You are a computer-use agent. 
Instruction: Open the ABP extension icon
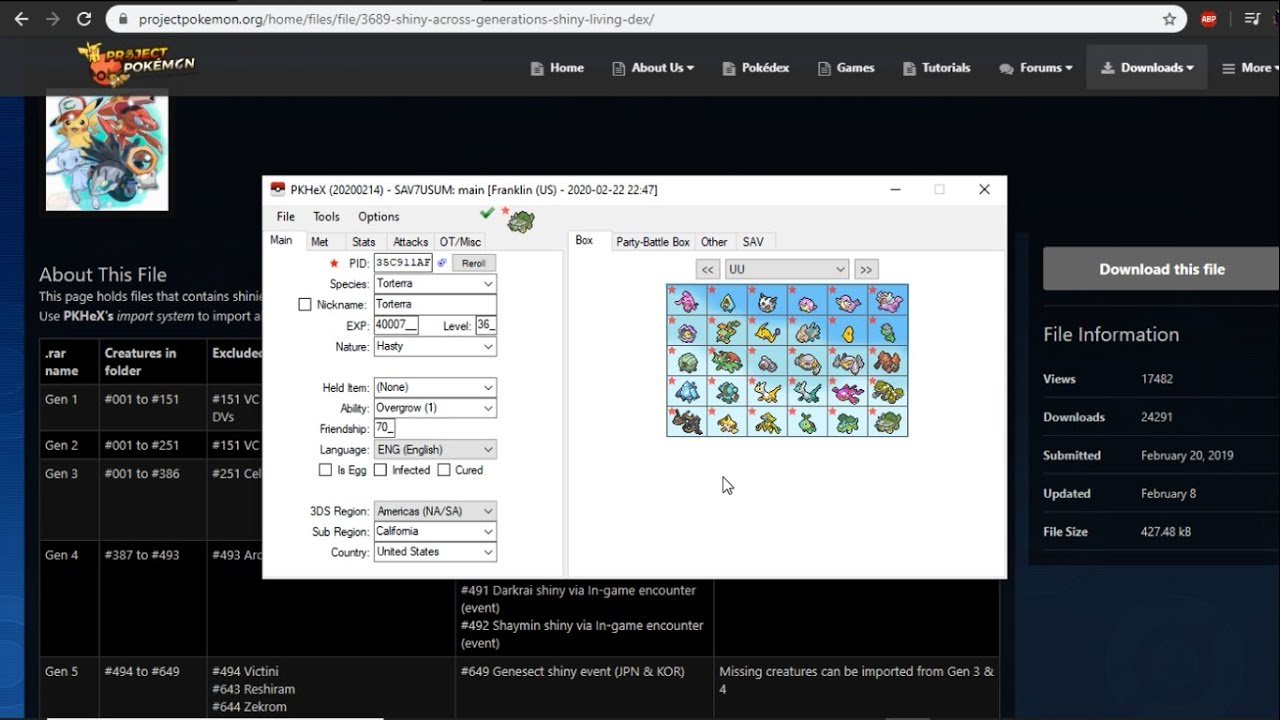tap(1208, 19)
